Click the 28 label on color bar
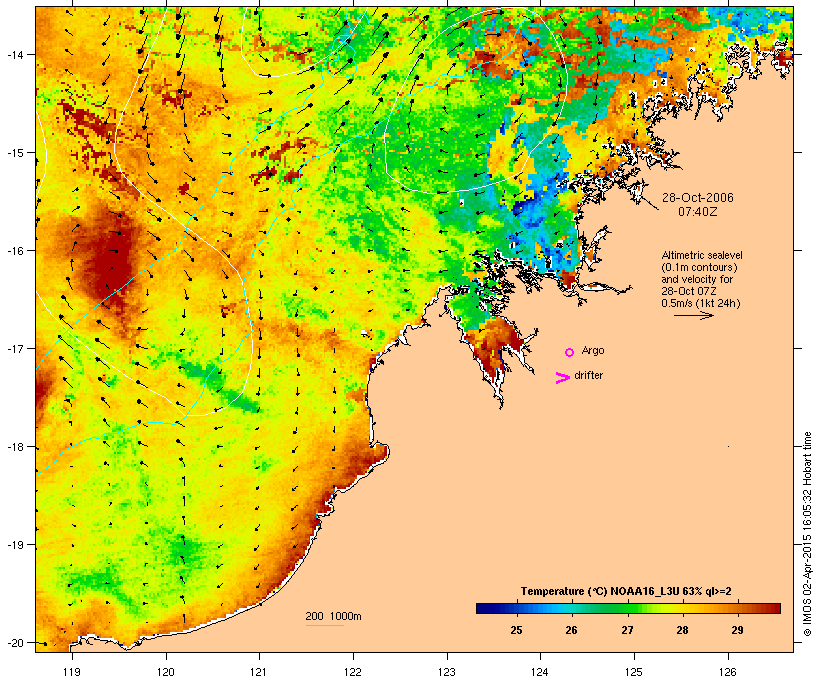820x680 pixels. click(682, 630)
